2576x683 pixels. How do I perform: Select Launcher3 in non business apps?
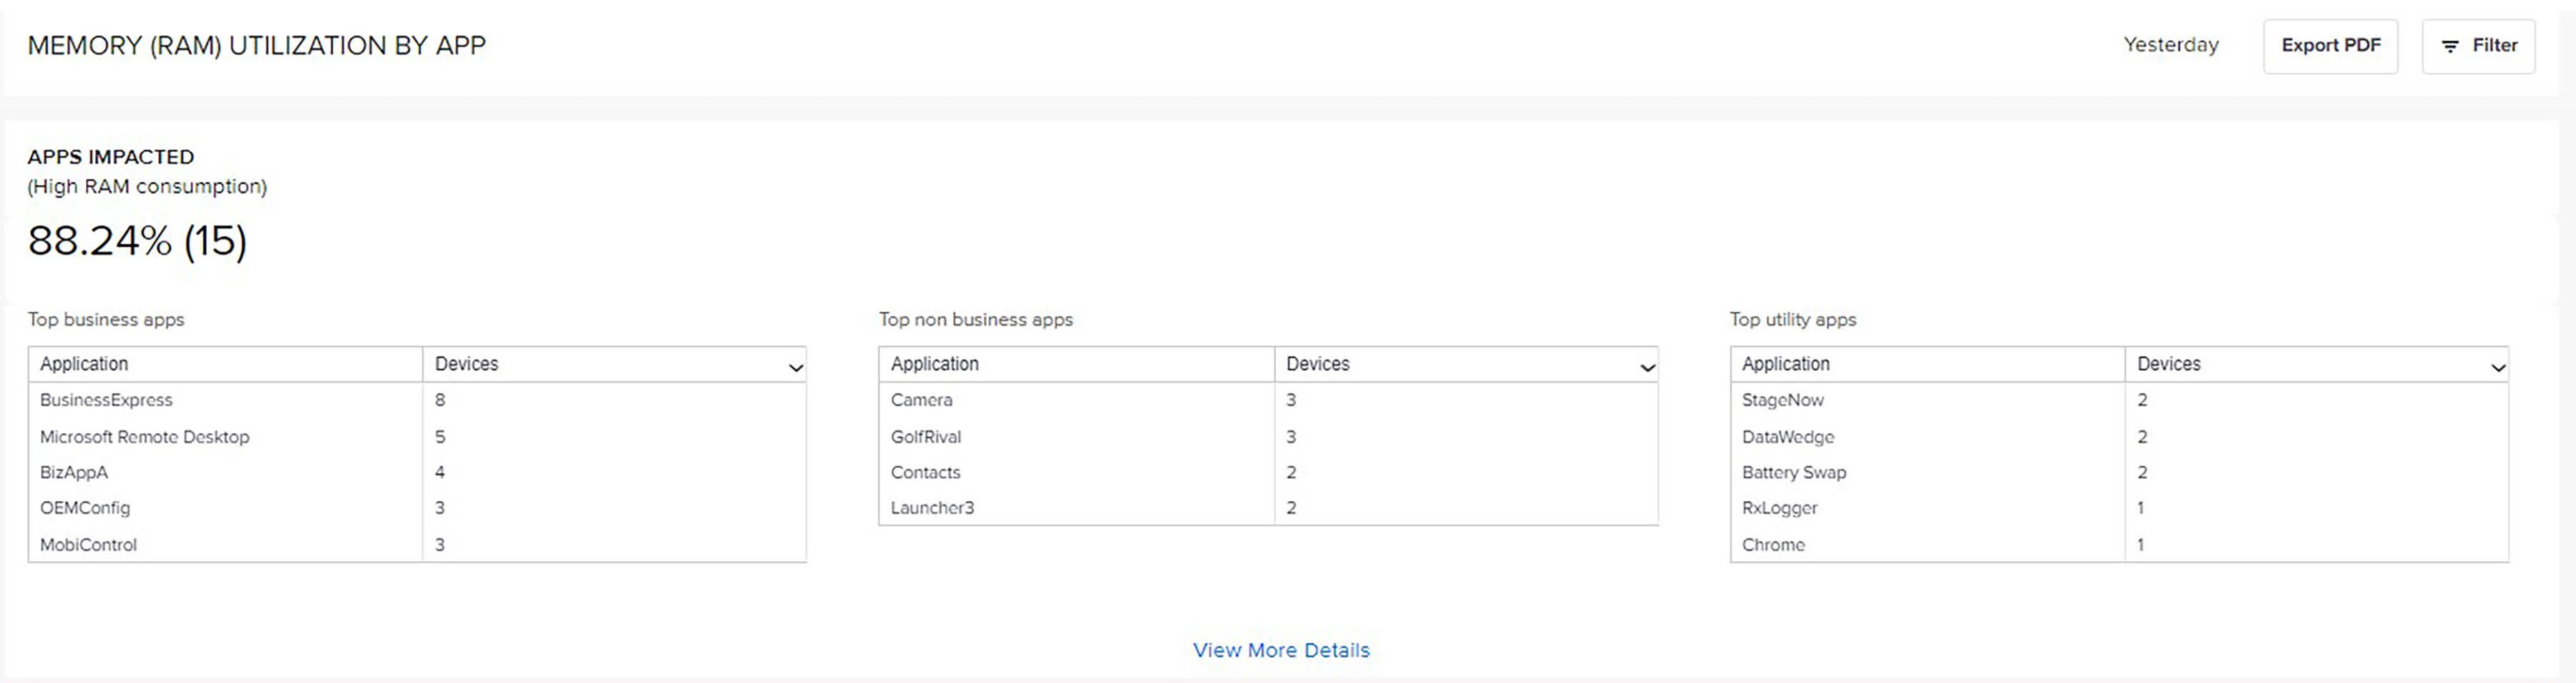click(932, 508)
